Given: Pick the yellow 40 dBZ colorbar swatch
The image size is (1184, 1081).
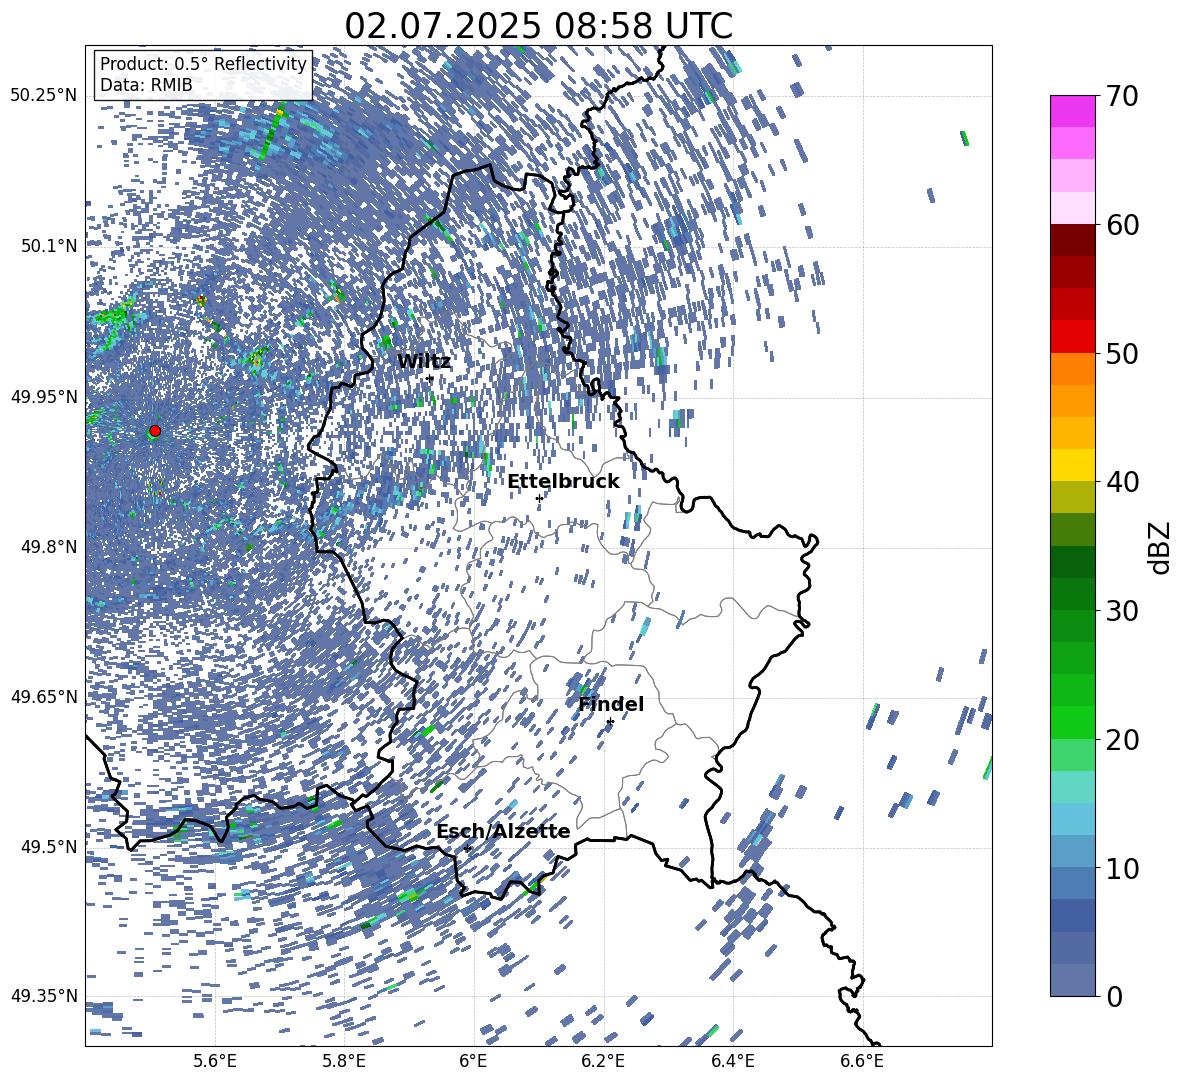Looking at the screenshot, I should [1072, 465].
